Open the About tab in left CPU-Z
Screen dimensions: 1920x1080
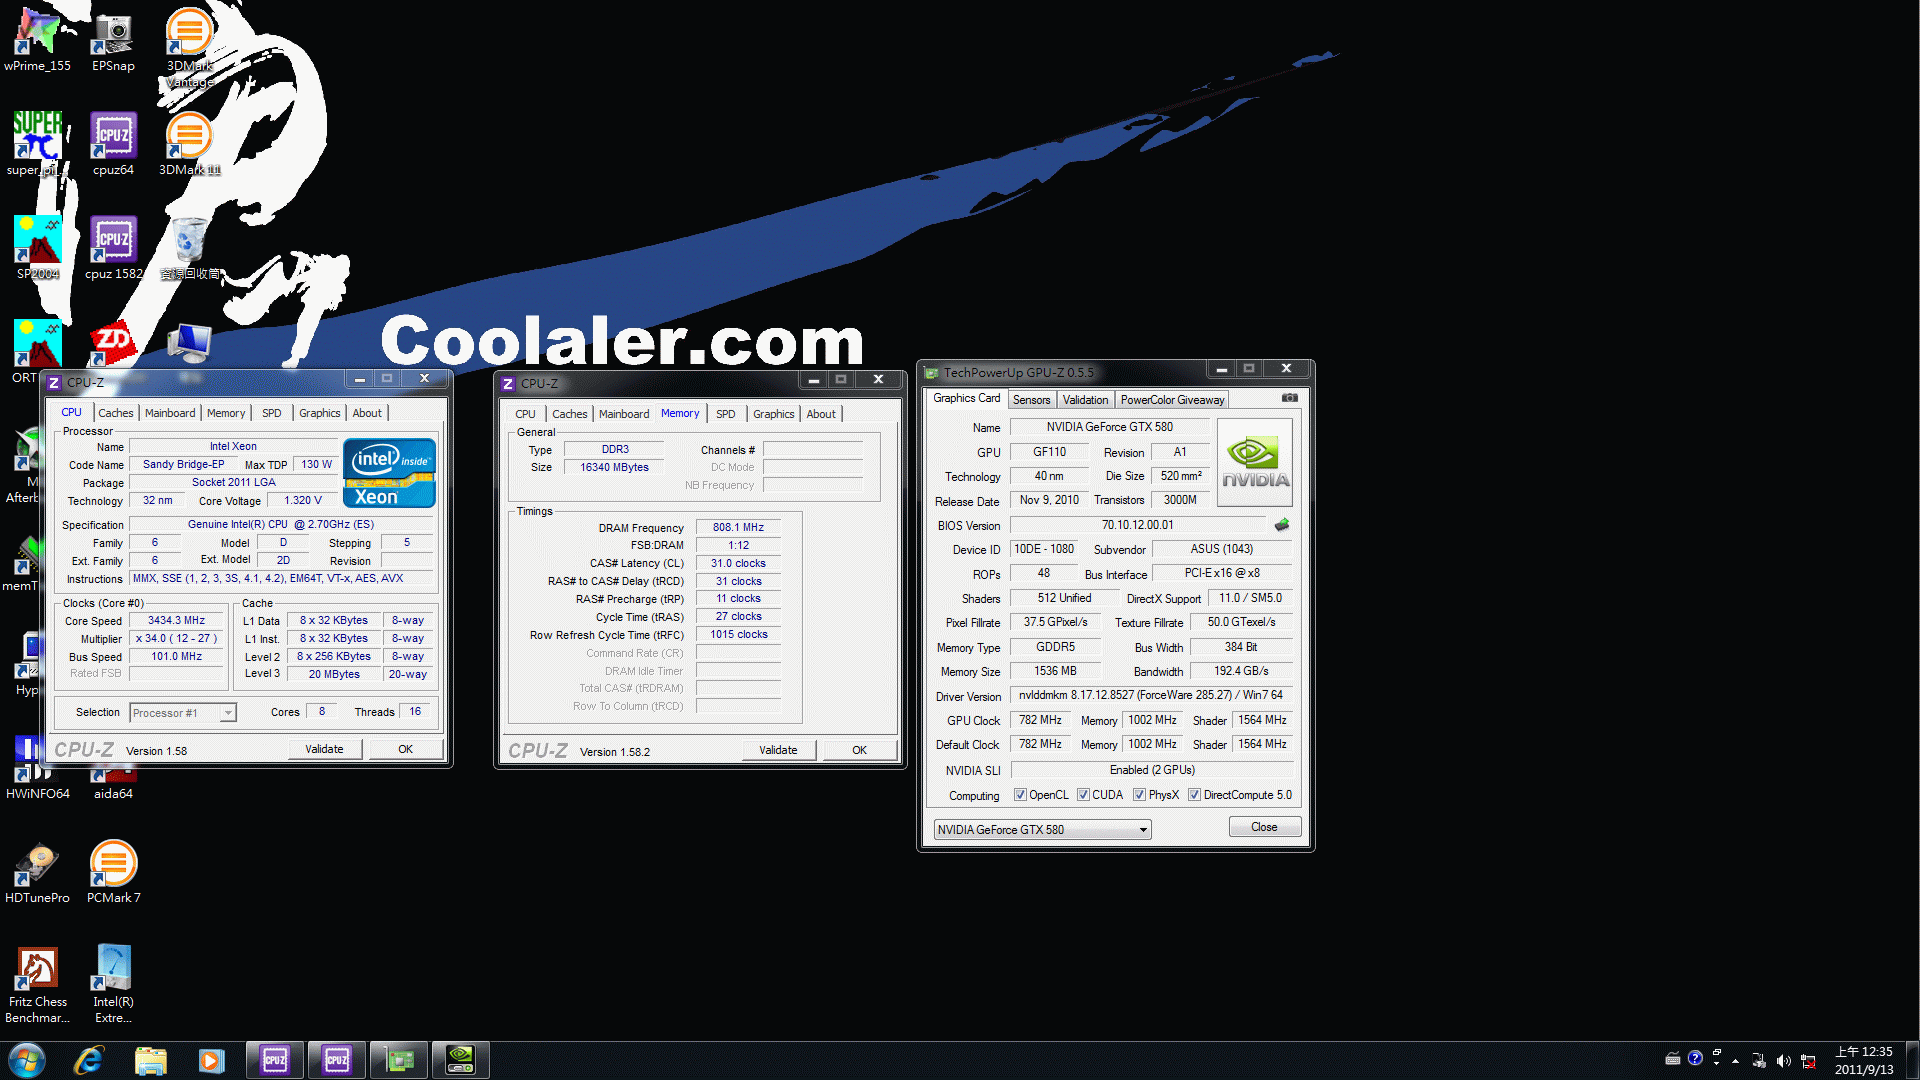367,413
